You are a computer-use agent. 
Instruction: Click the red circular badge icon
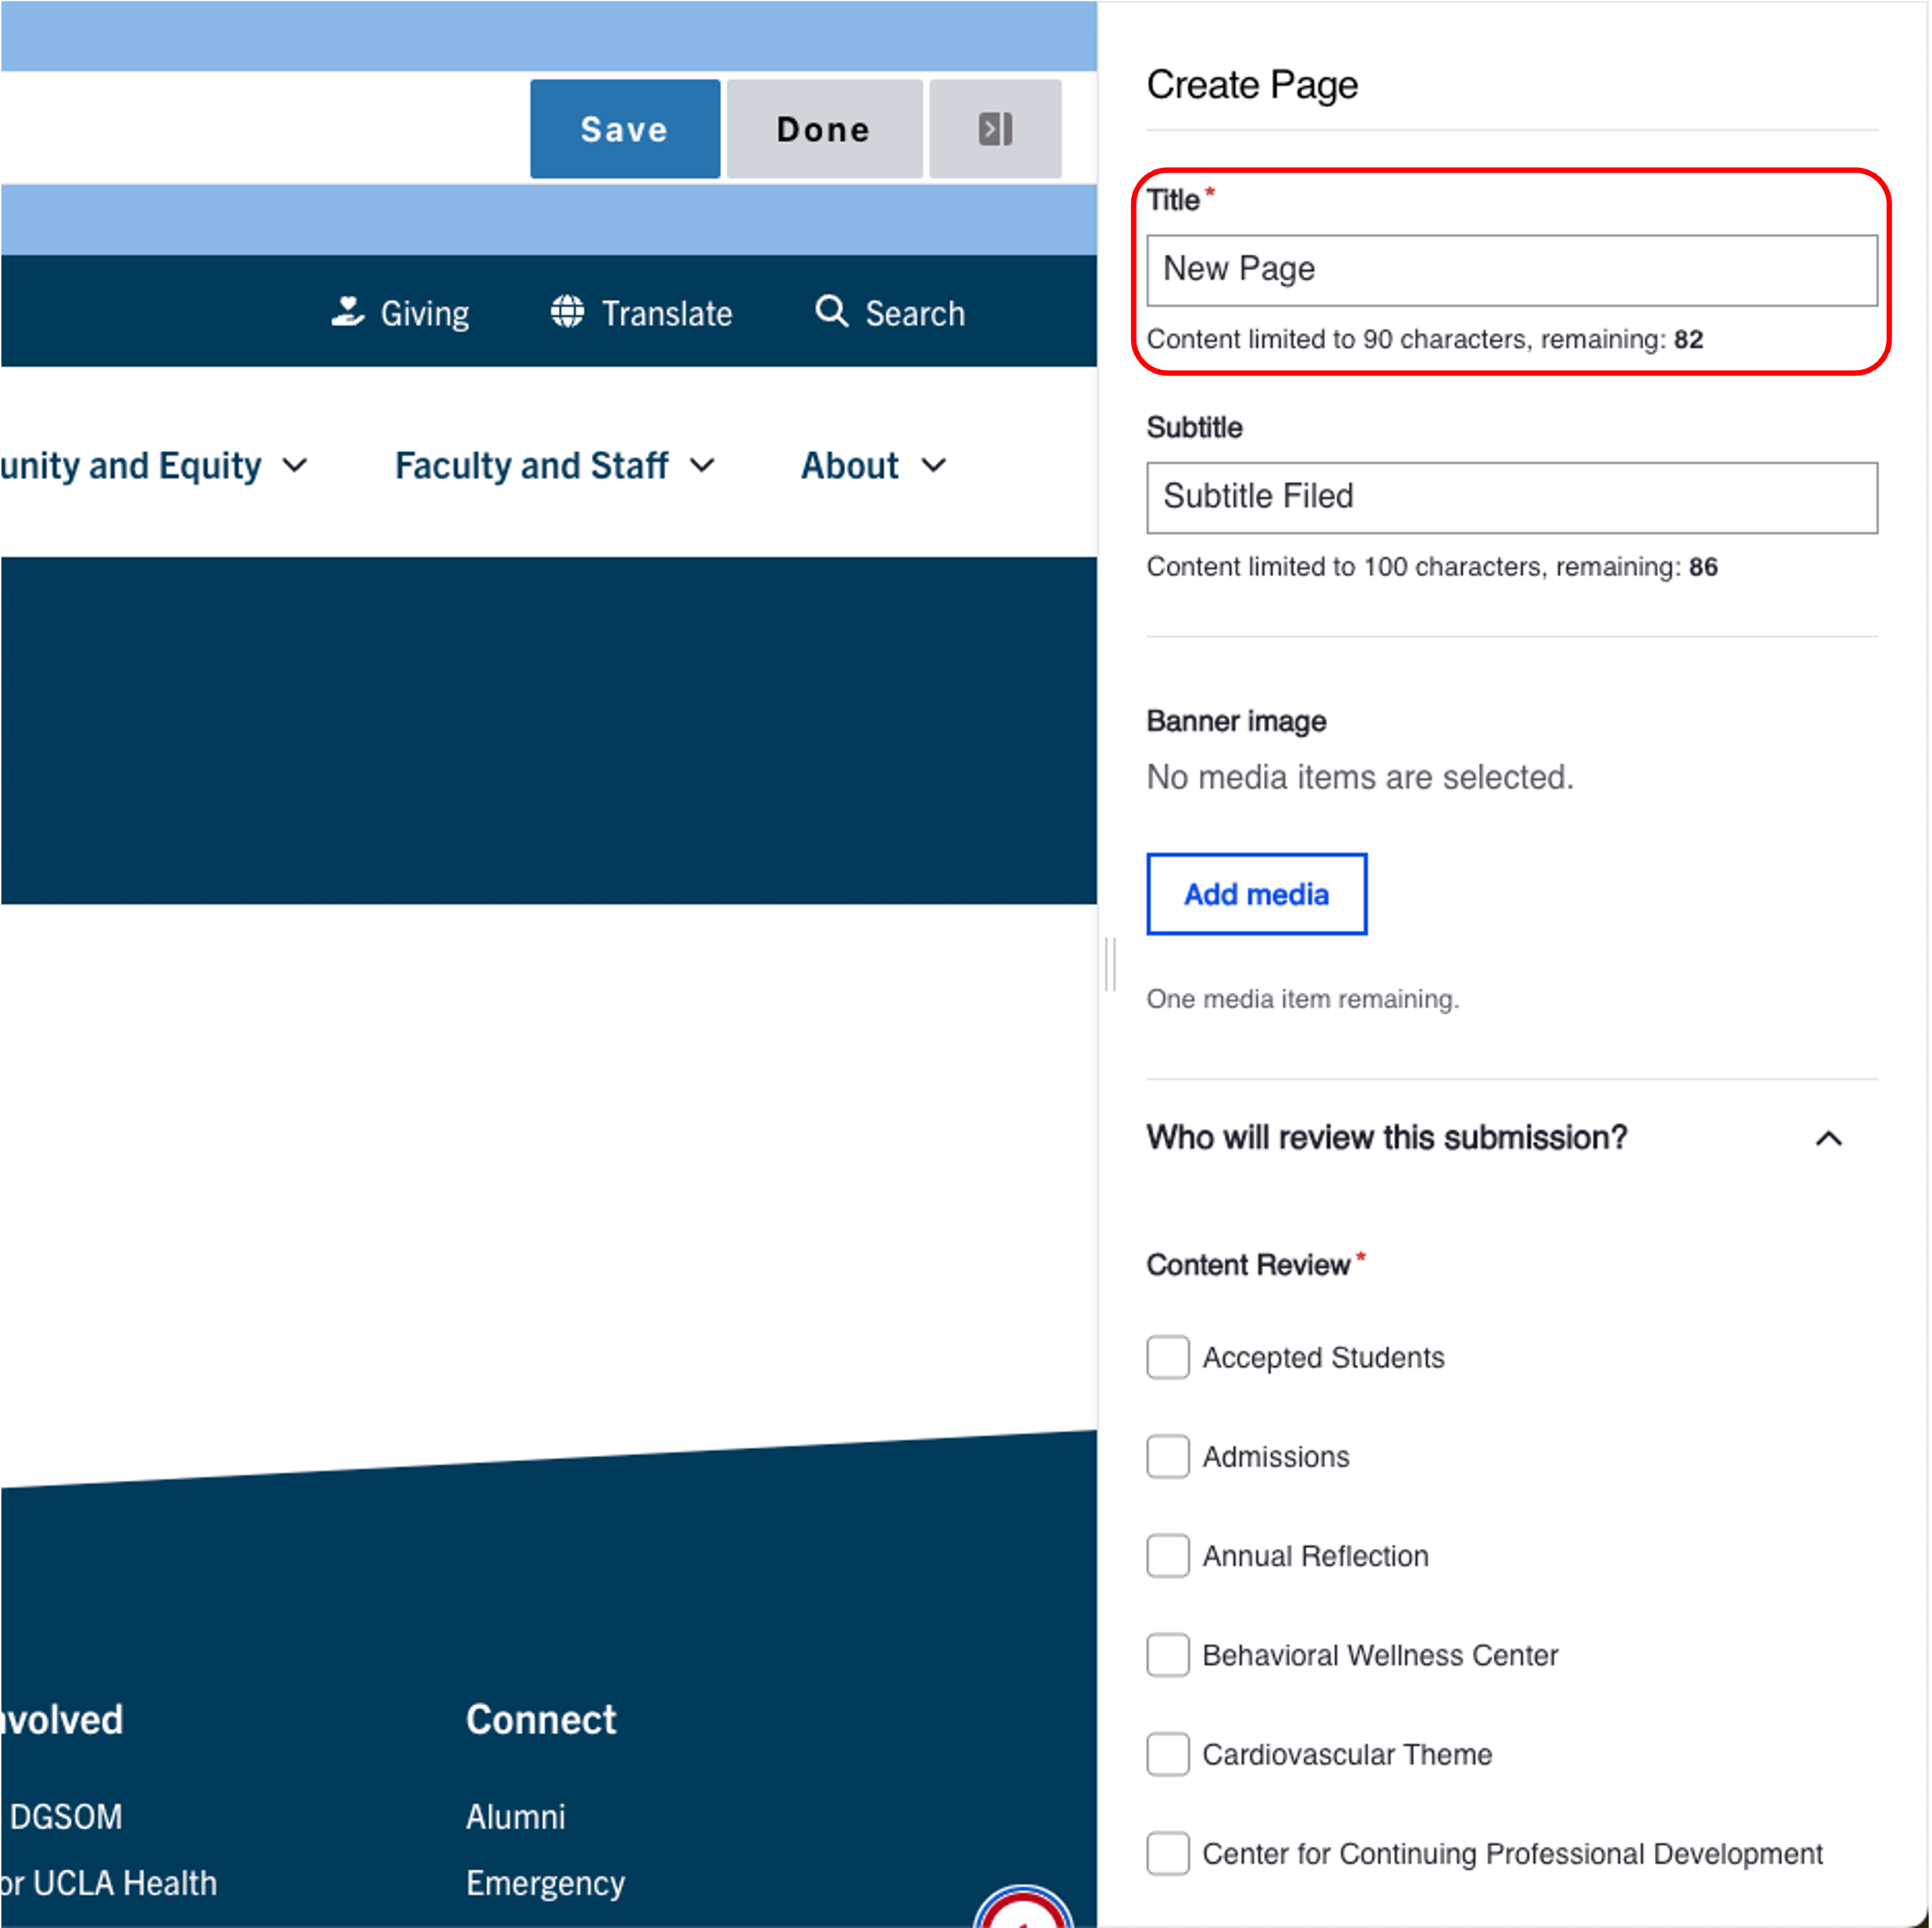coord(1023,1910)
